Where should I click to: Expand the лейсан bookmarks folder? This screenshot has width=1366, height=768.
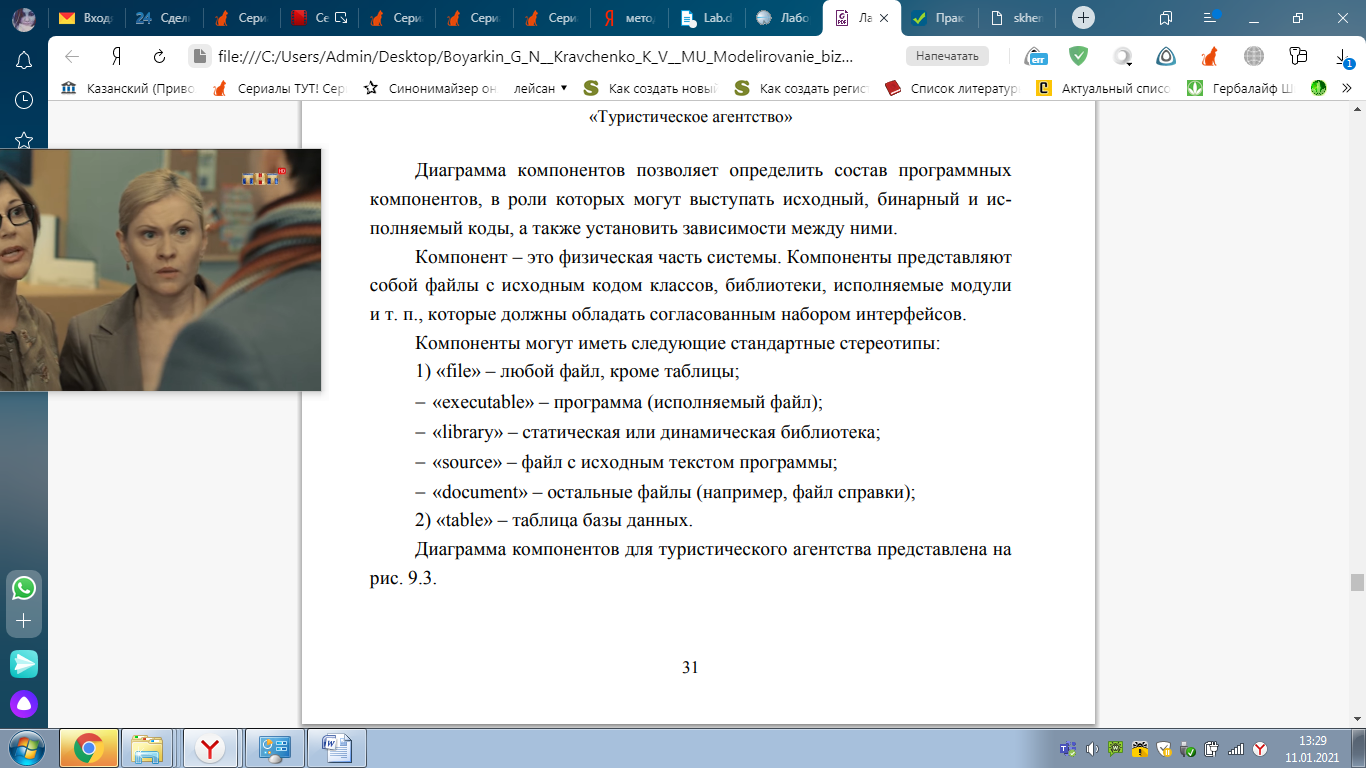coord(541,88)
